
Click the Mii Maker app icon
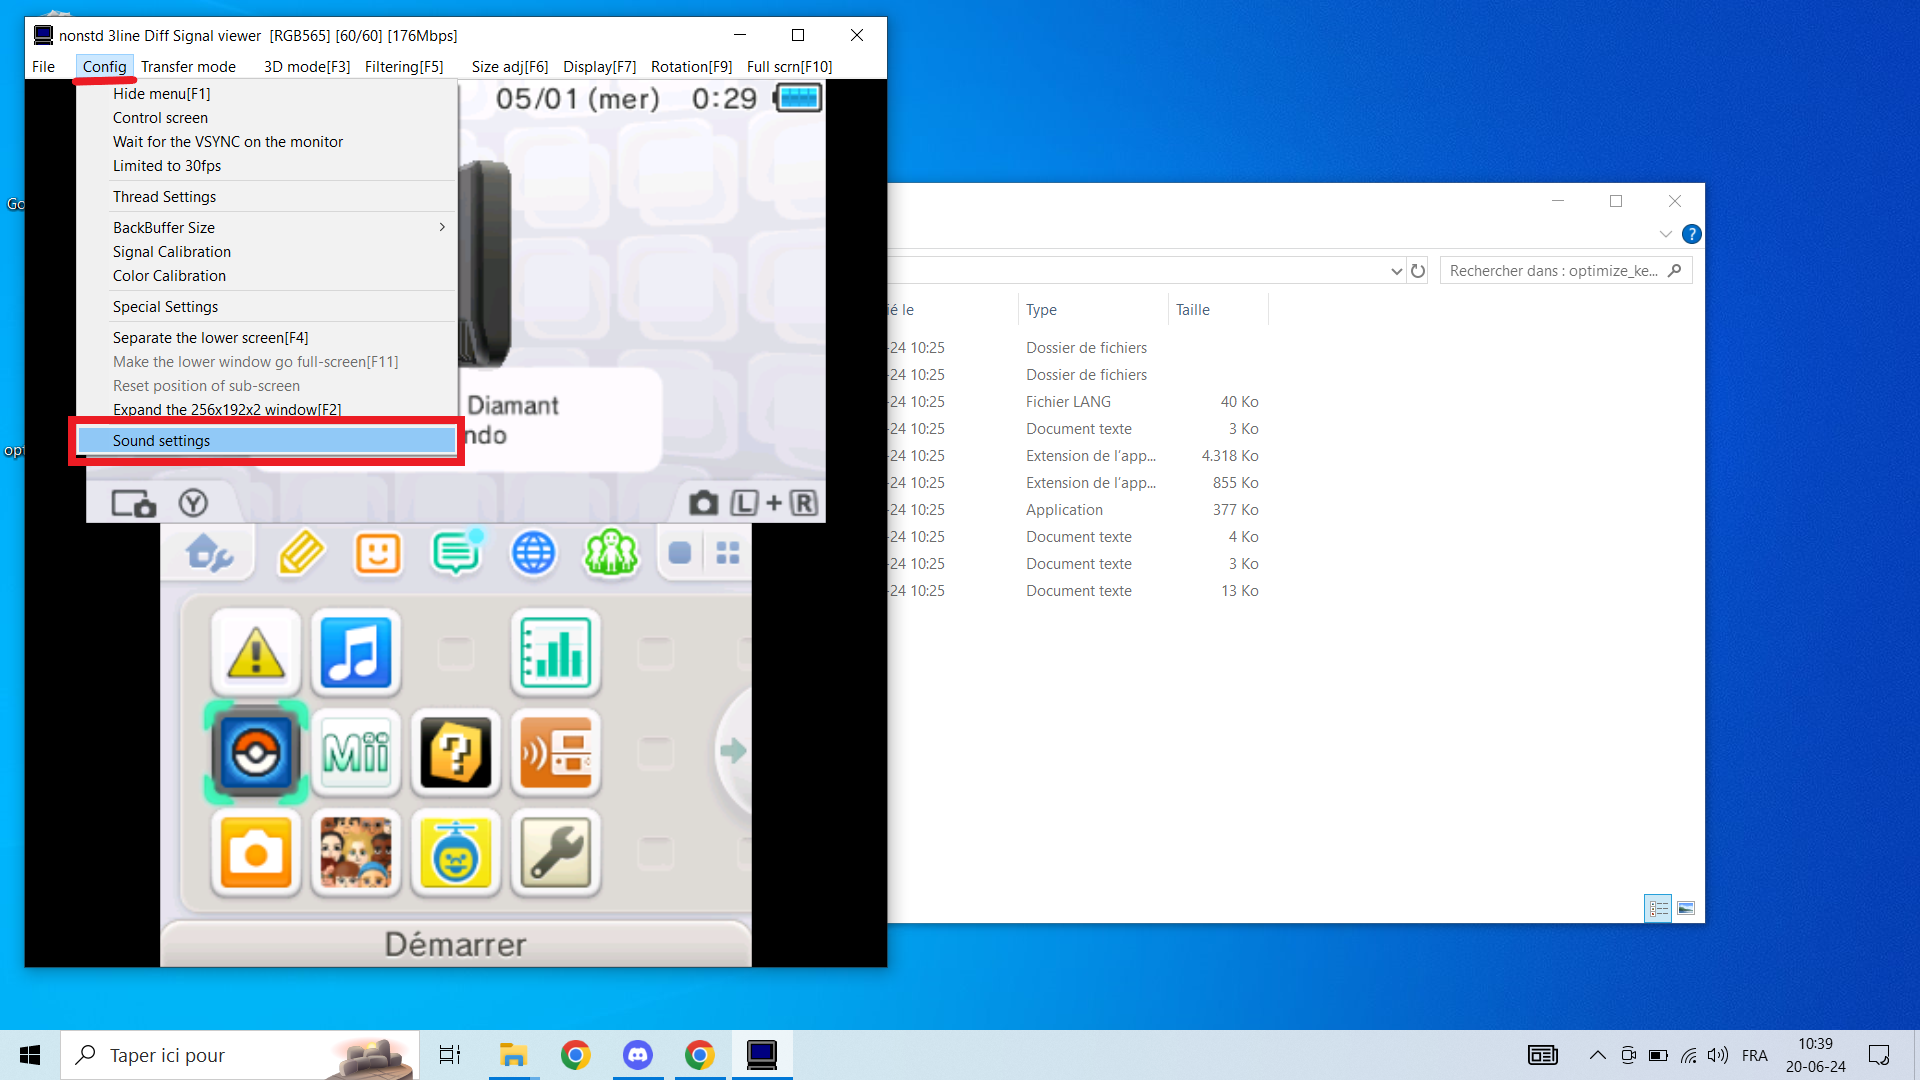[356, 753]
